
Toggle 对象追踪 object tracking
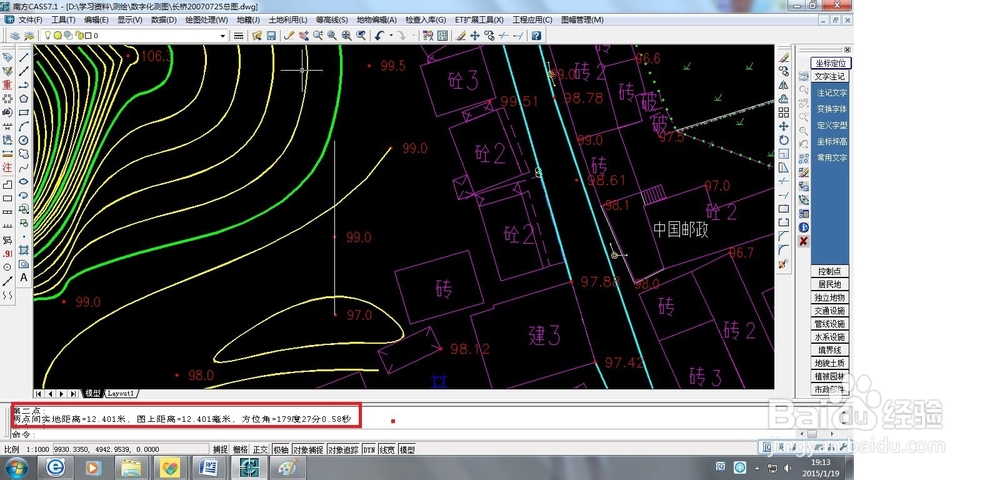point(344,449)
